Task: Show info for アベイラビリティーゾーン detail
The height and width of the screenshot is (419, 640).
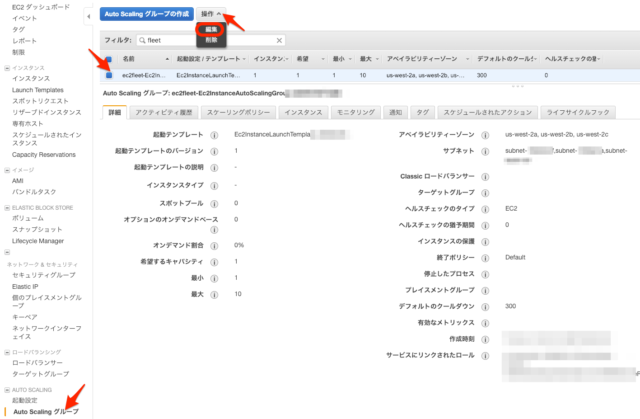Action: [485, 135]
